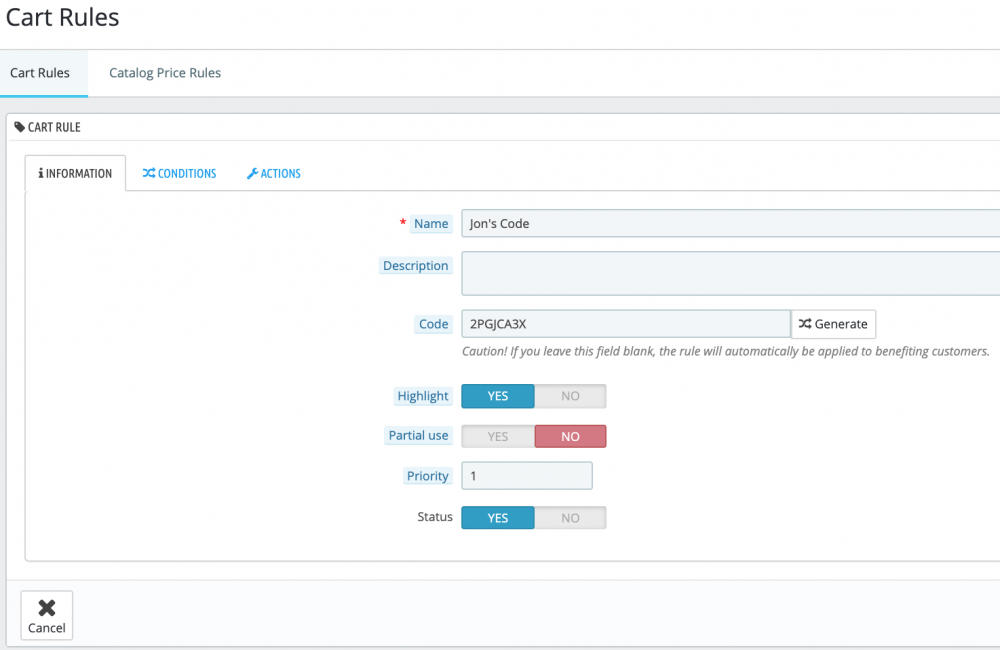This screenshot has height=650, width=1000.
Task: Select the Information tab
Action: (x=75, y=173)
